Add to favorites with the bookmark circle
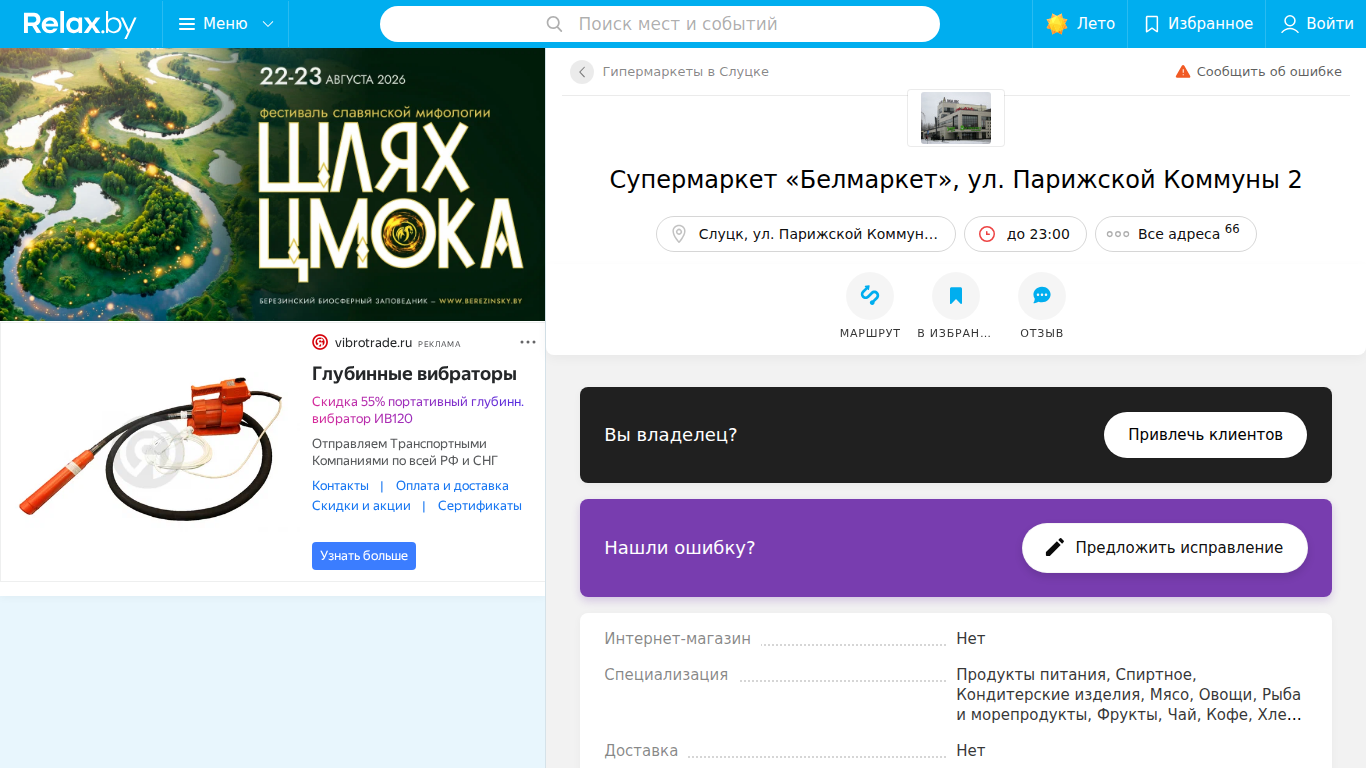The height and width of the screenshot is (768, 1366). (956, 296)
